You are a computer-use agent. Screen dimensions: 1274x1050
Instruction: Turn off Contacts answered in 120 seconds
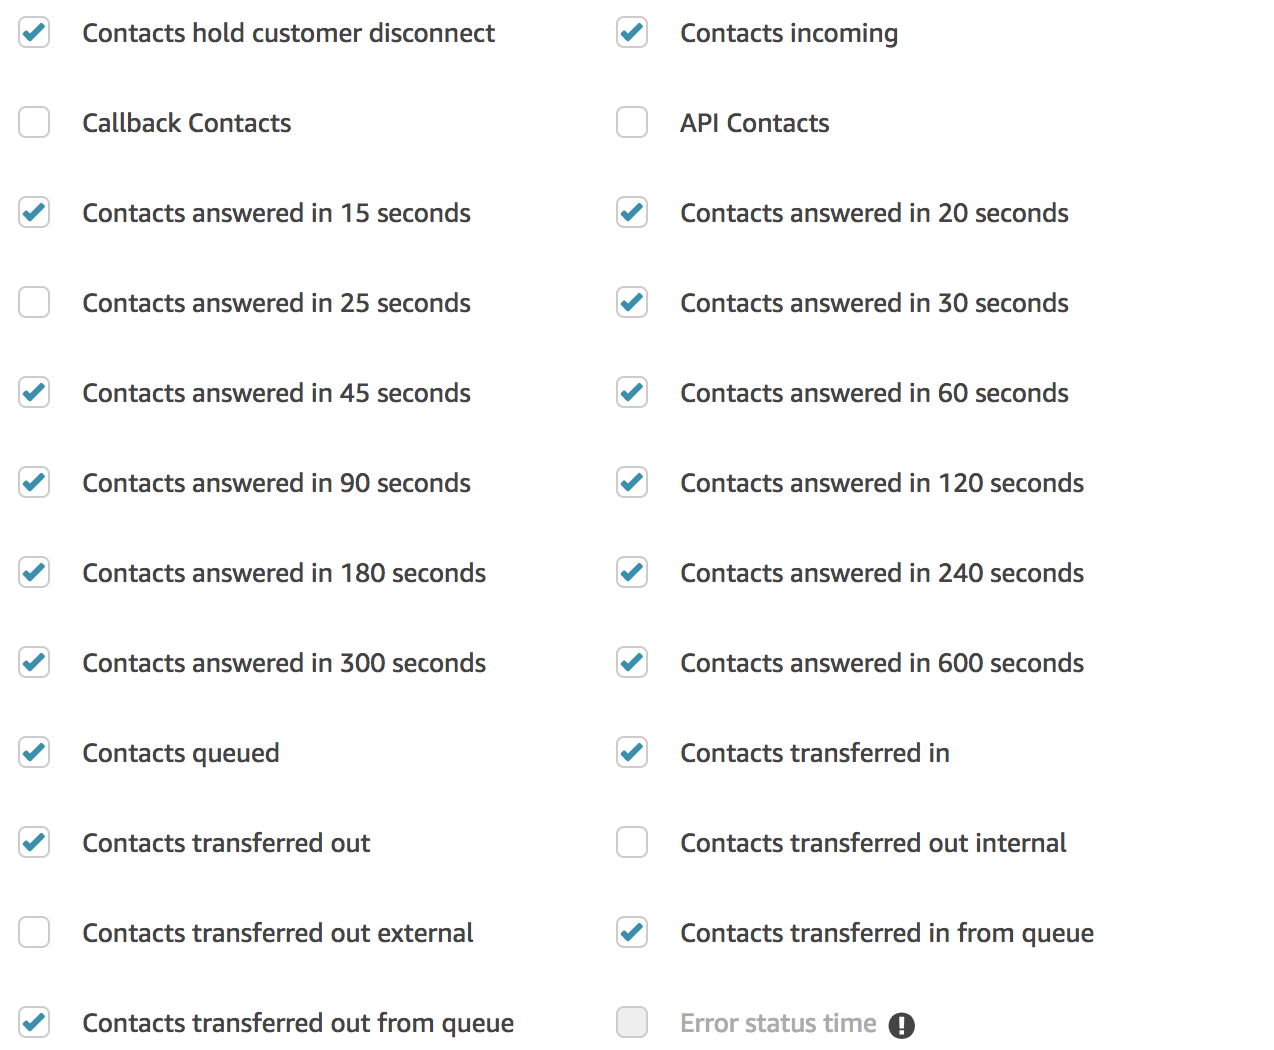[632, 482]
